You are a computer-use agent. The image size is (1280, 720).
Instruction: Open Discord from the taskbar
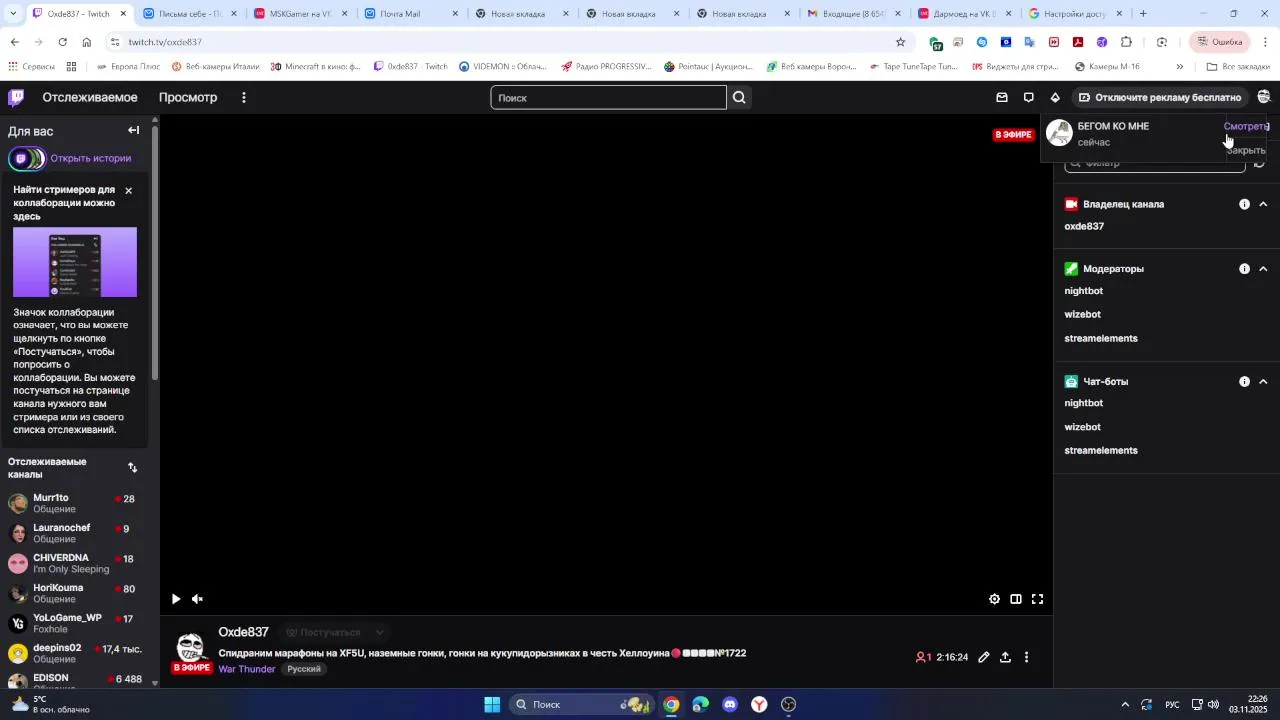(730, 704)
